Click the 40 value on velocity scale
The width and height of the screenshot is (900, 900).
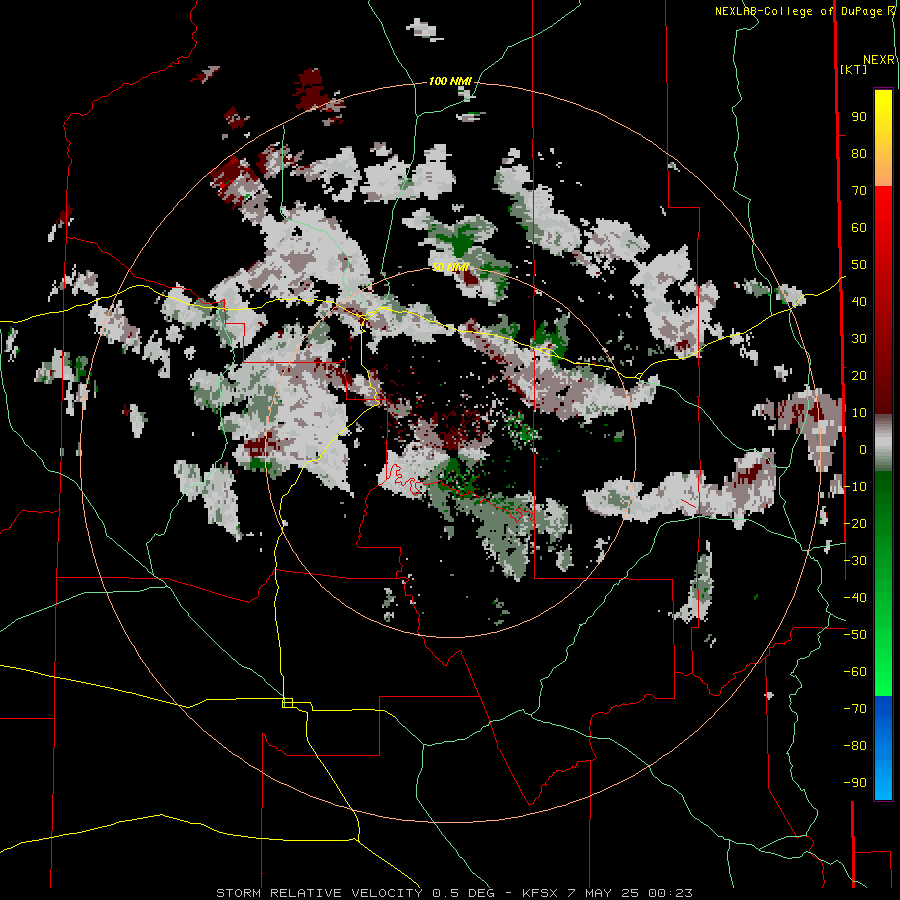point(859,302)
